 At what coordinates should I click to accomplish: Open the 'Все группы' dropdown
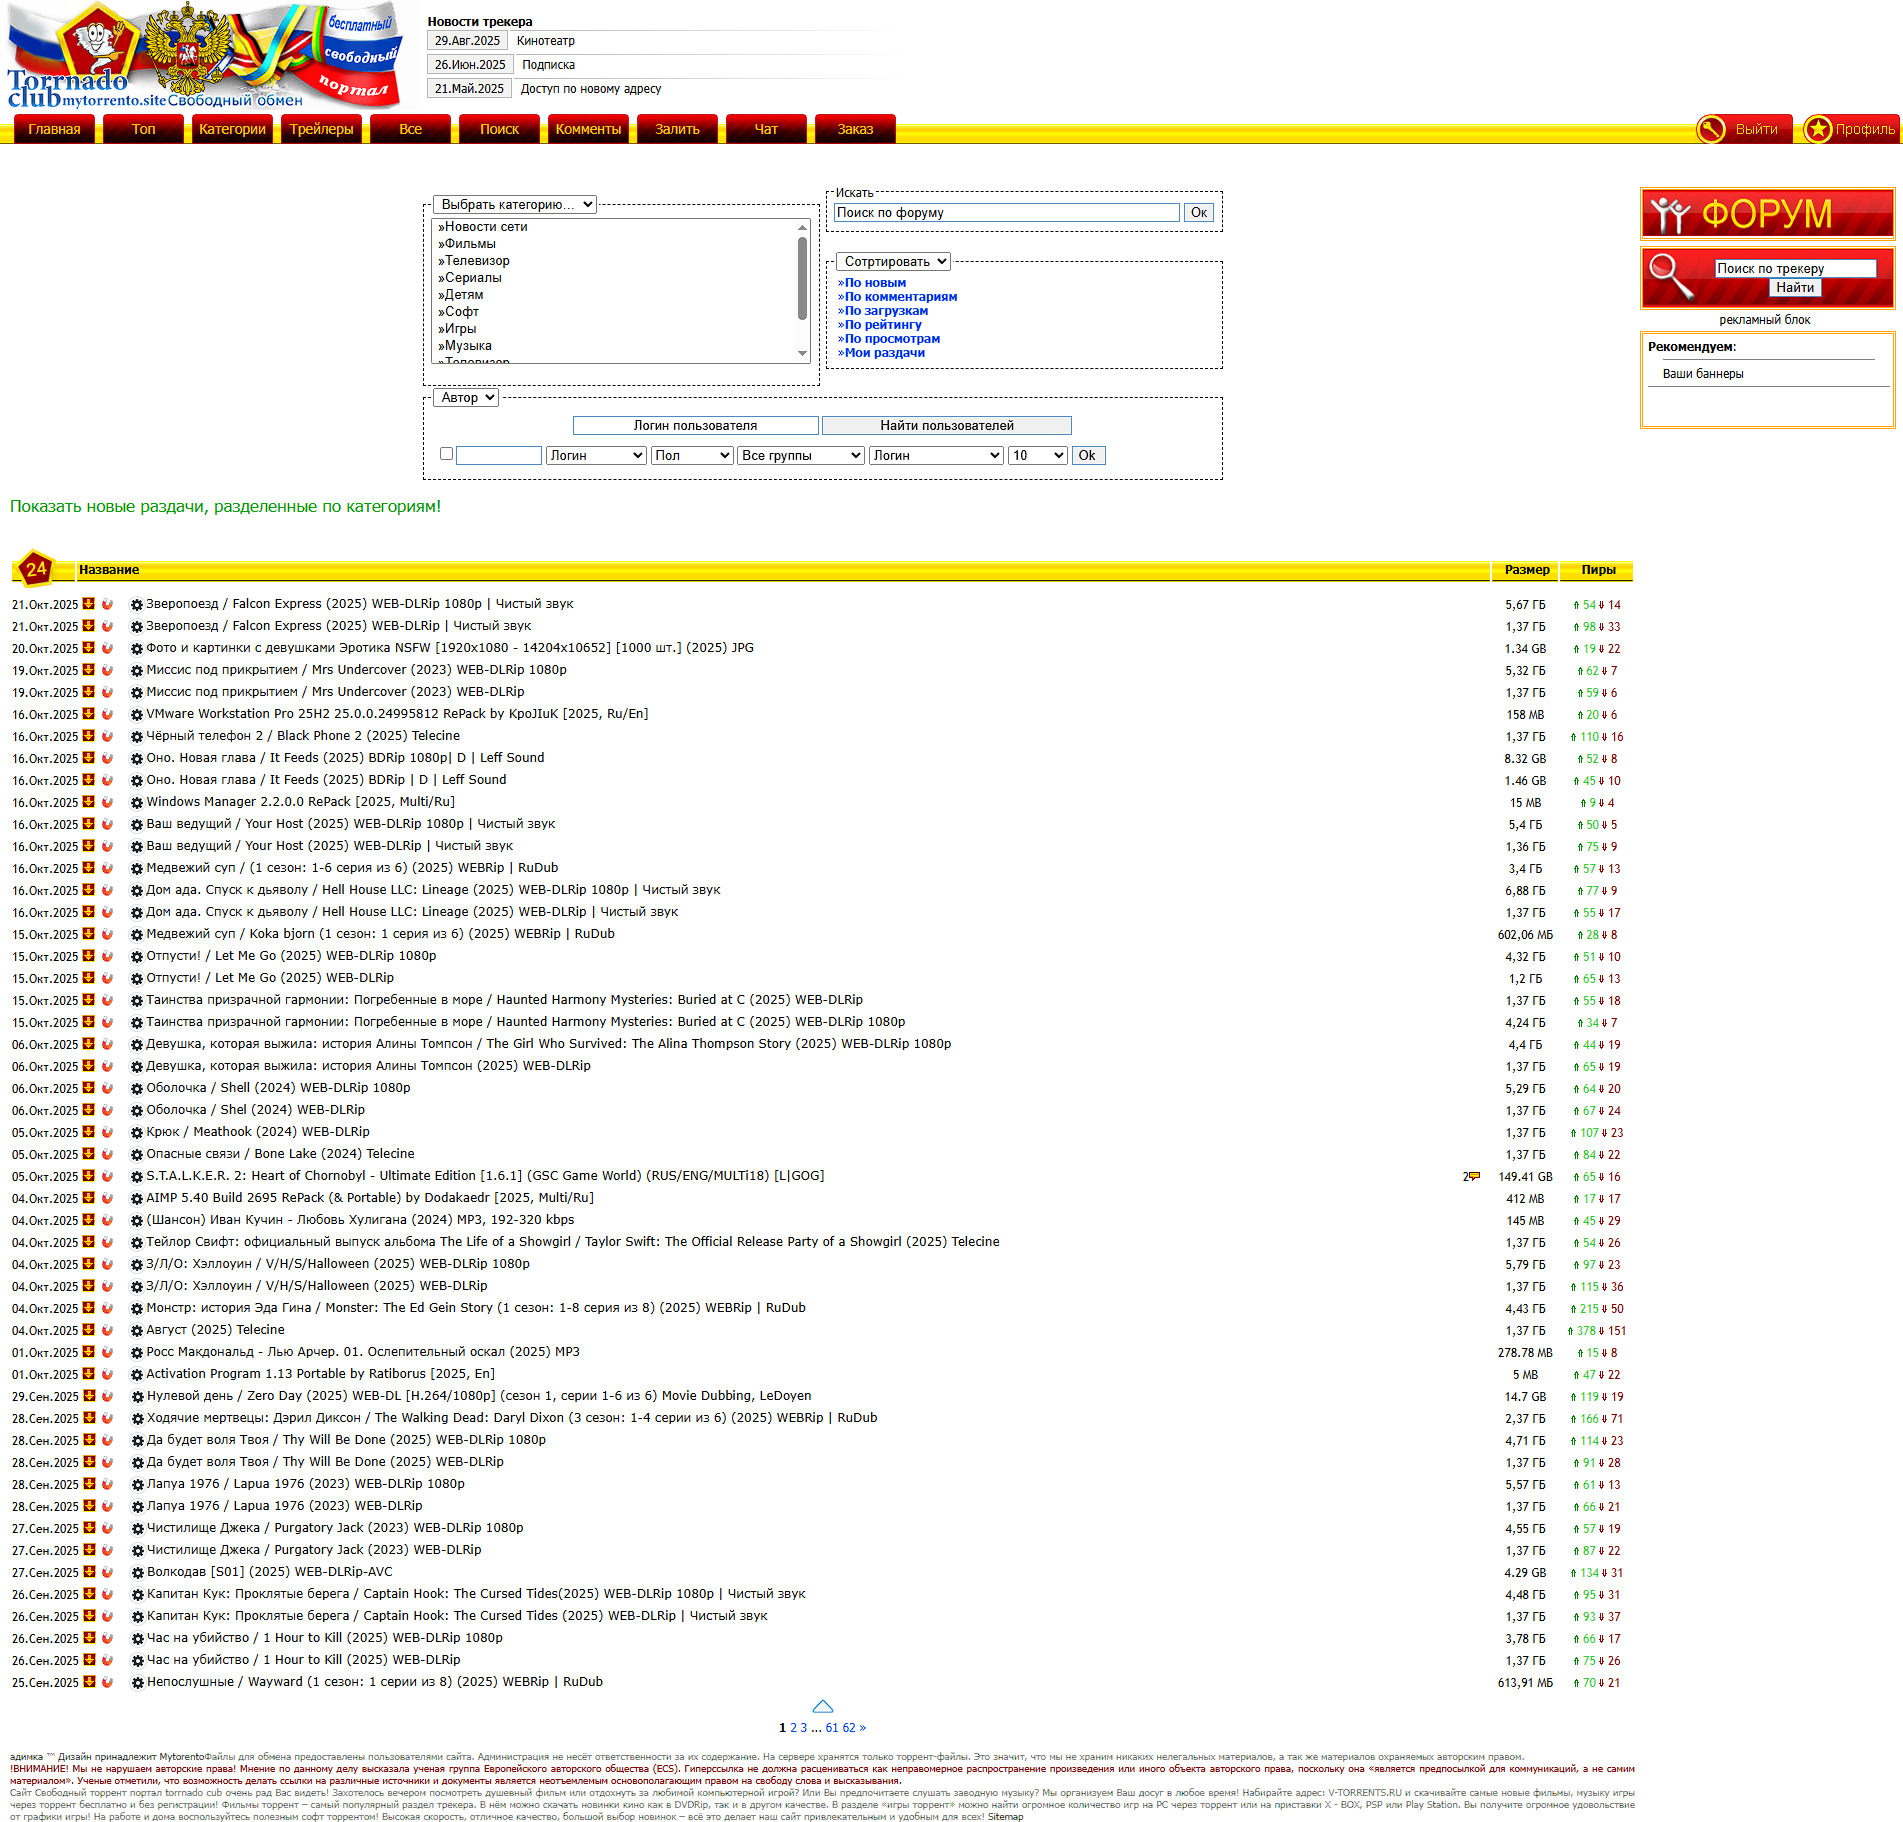800,456
